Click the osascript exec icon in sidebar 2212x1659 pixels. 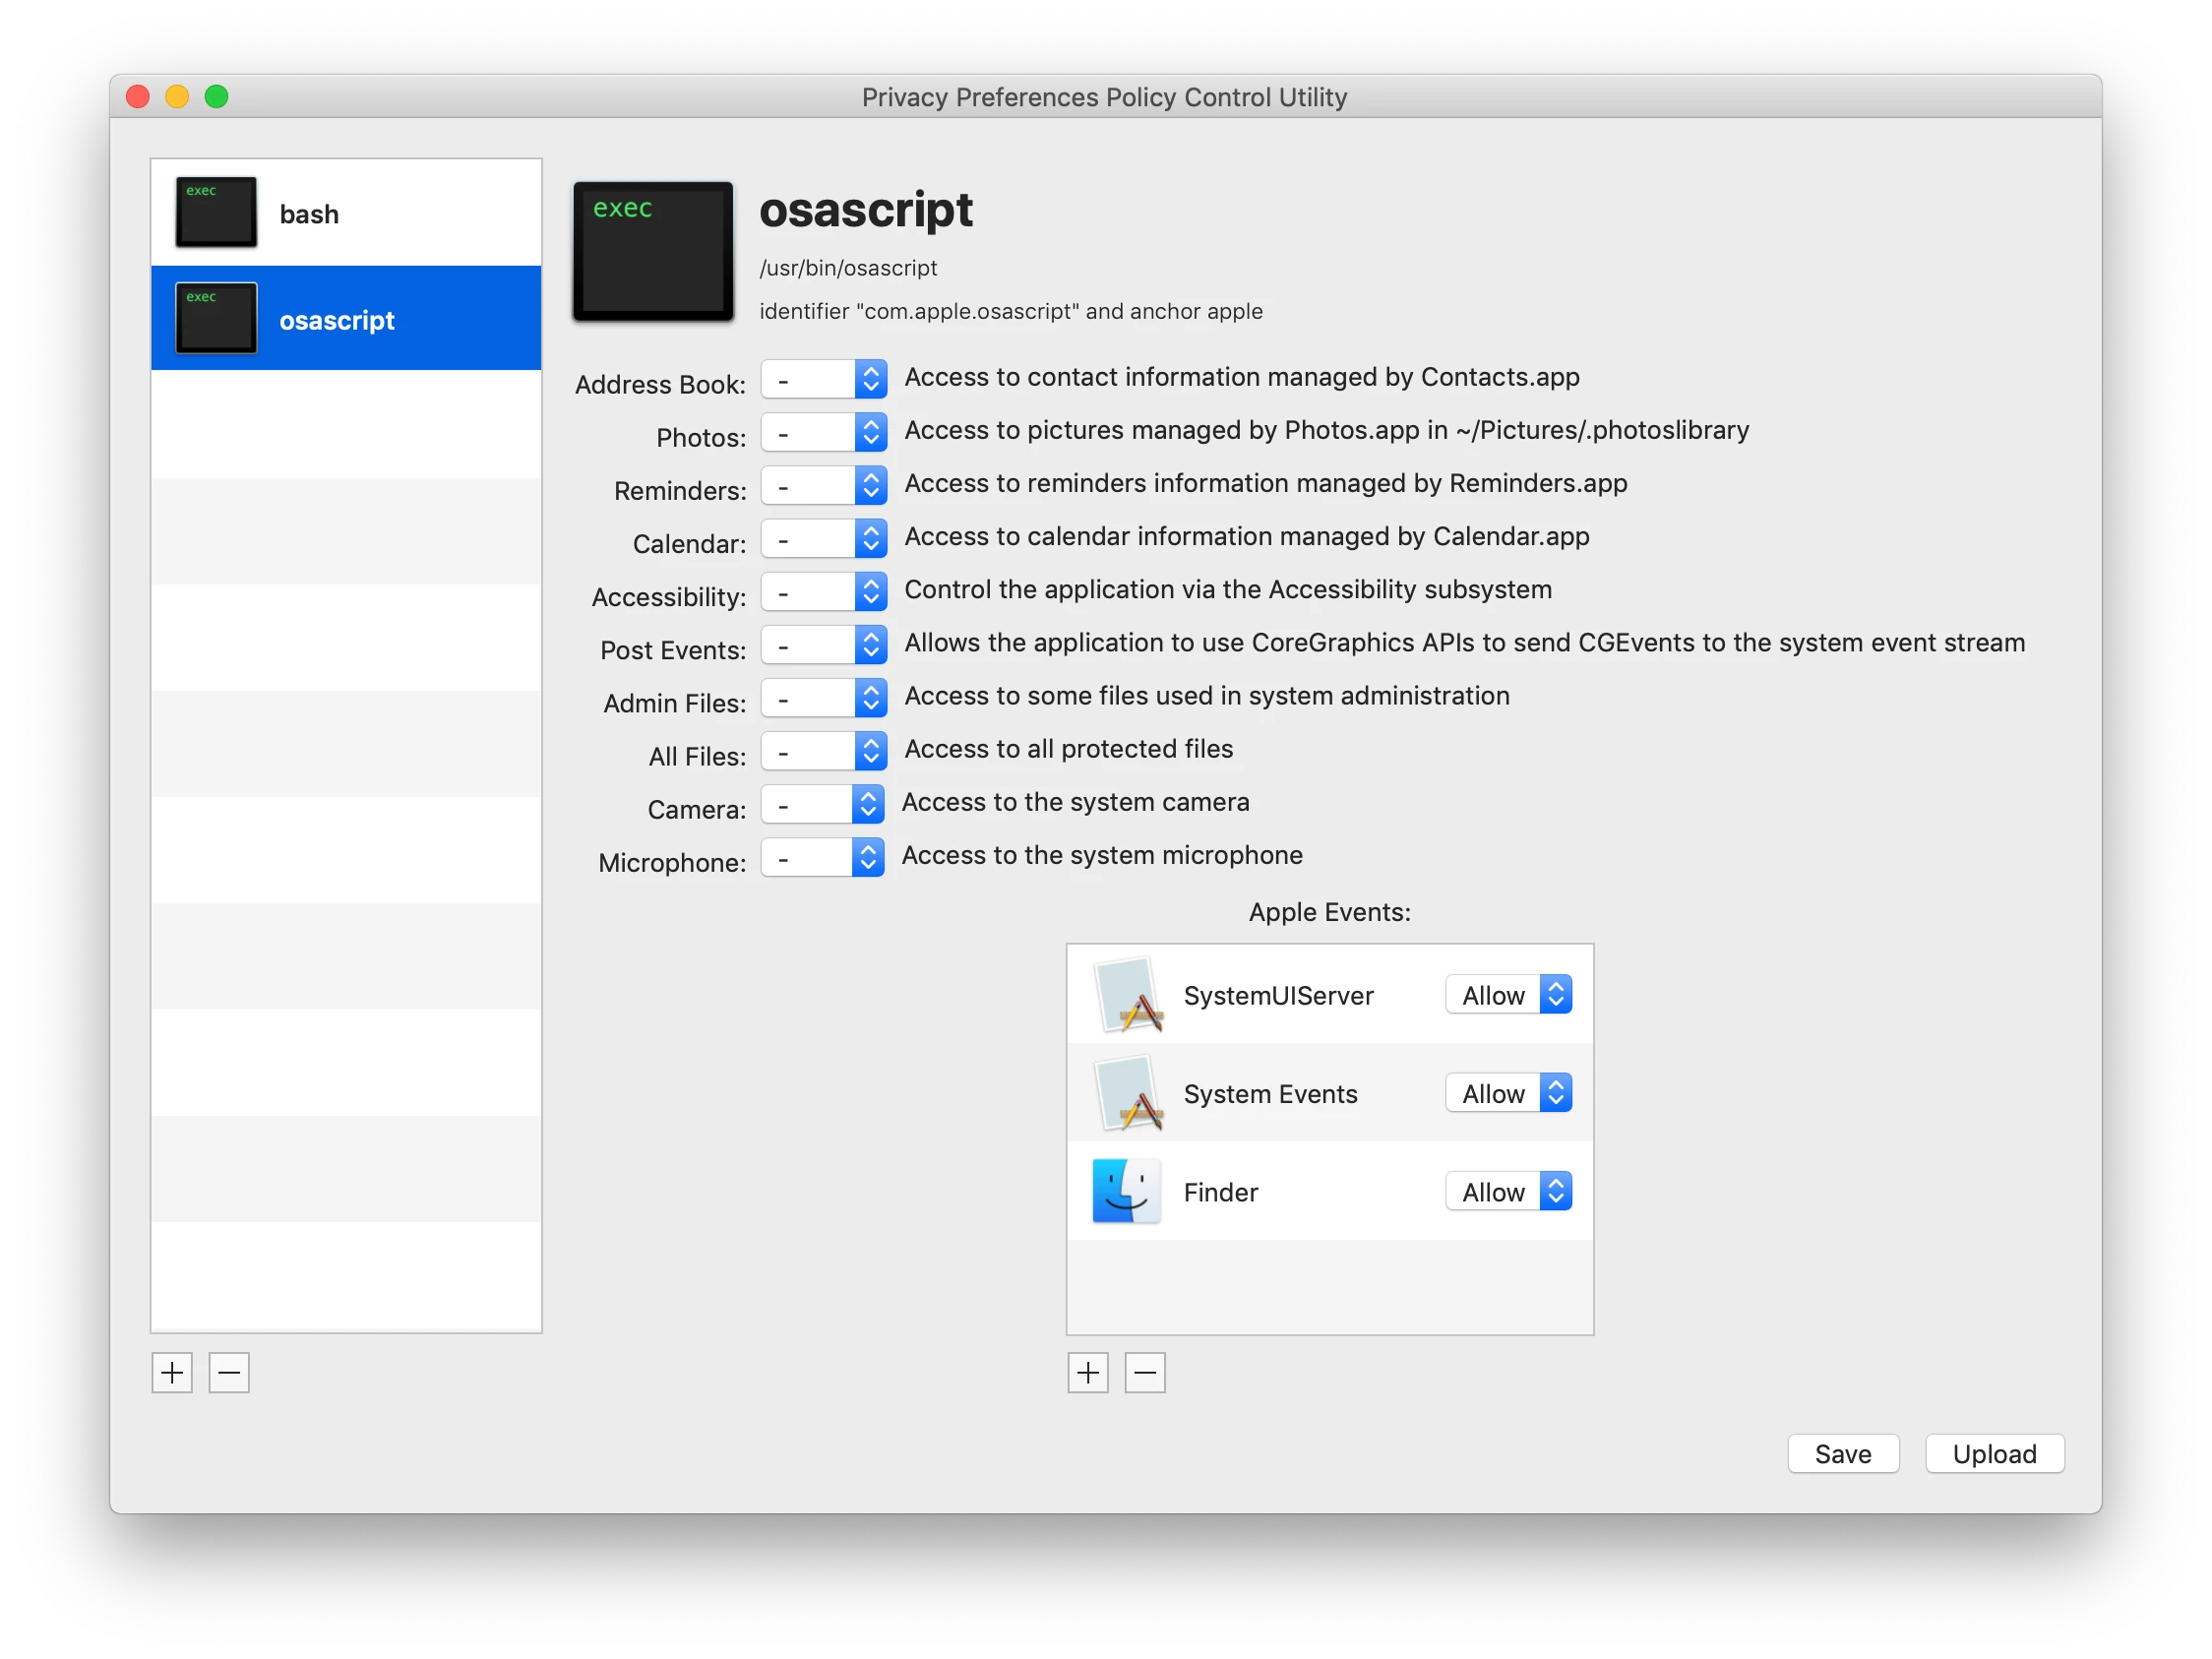pyautogui.click(x=216, y=318)
